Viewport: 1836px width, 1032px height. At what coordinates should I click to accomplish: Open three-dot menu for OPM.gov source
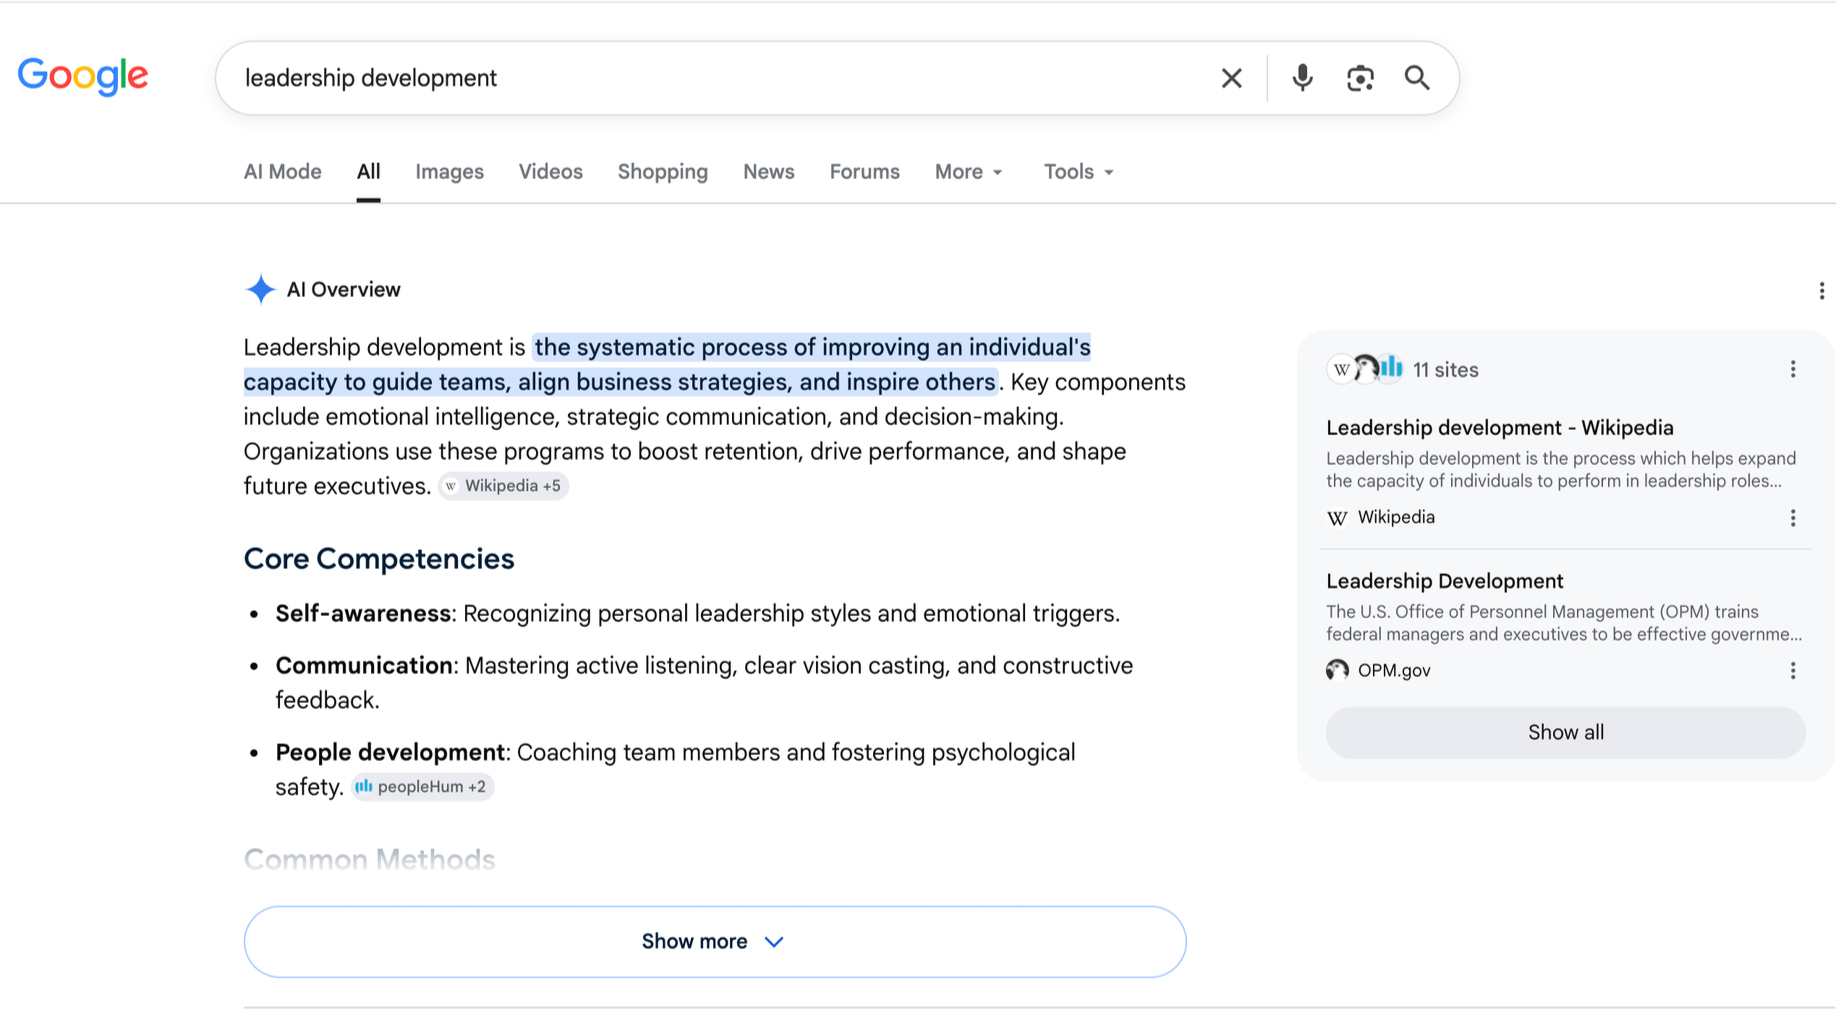[1792, 671]
